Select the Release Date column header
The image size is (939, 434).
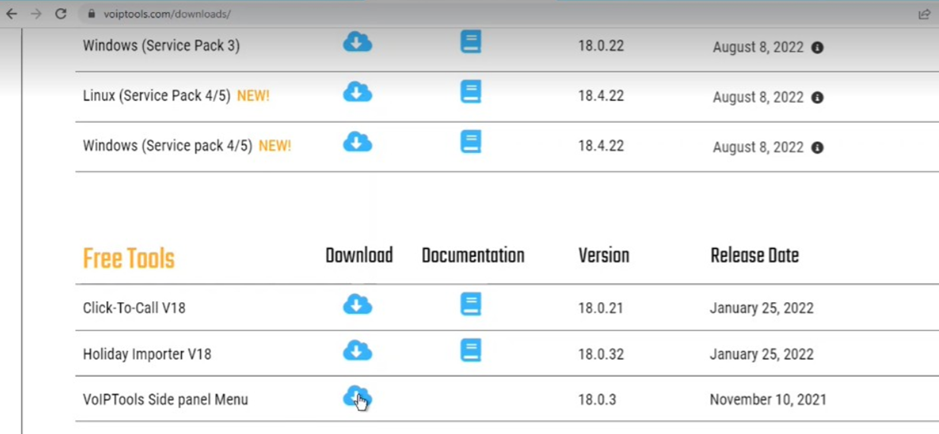tap(755, 256)
